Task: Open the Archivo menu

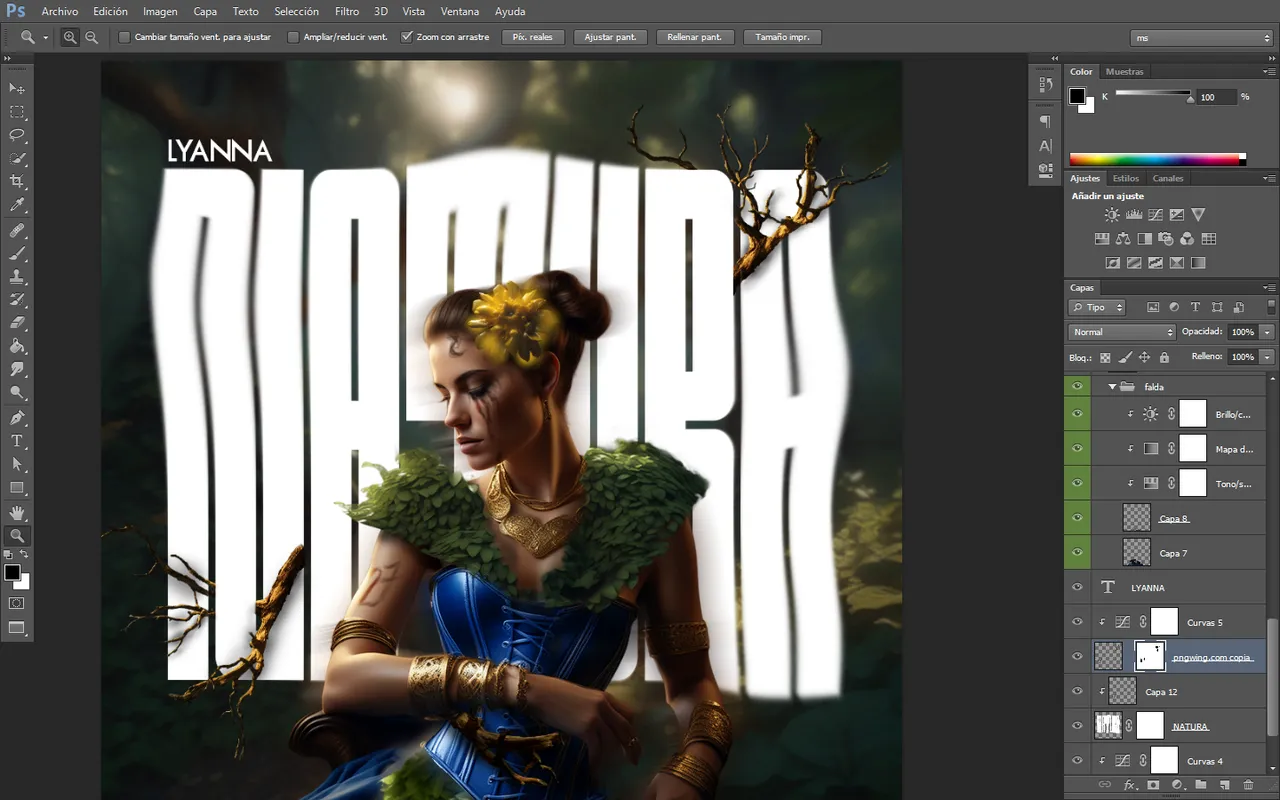Action: (60, 12)
